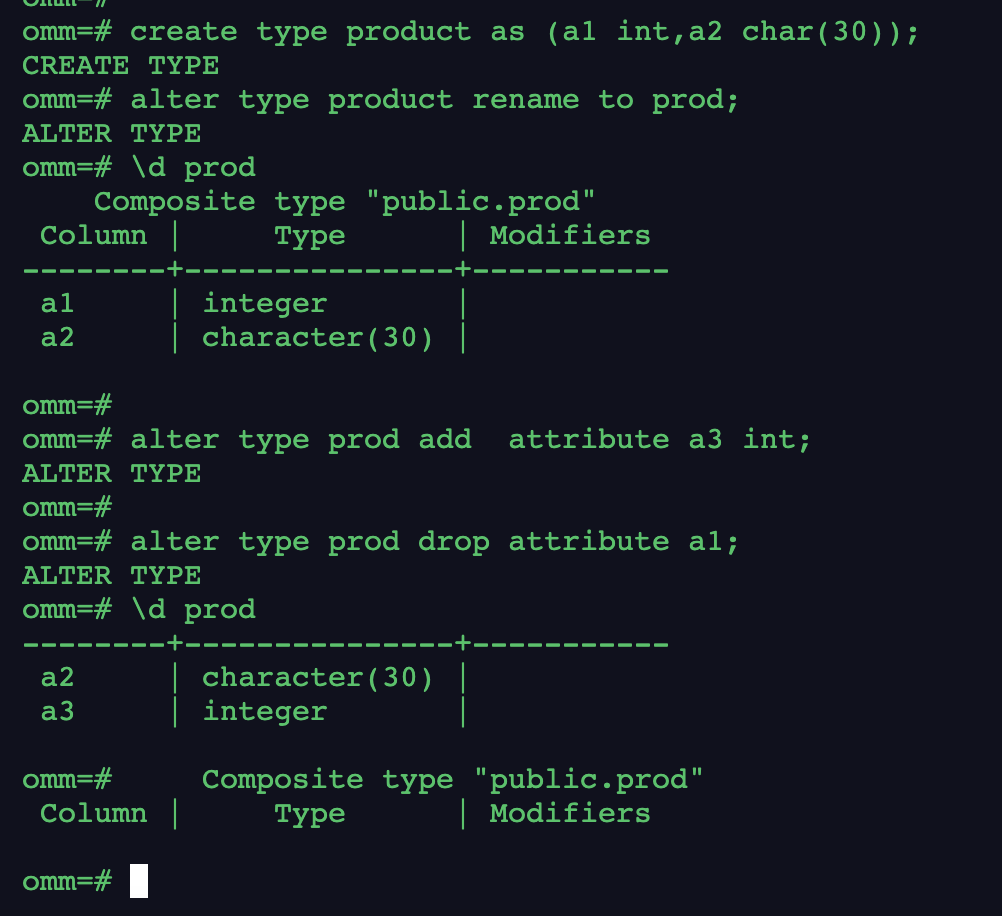The width and height of the screenshot is (1002, 916).
Task: Click the "Column" header in the upper table
Action: click(93, 236)
